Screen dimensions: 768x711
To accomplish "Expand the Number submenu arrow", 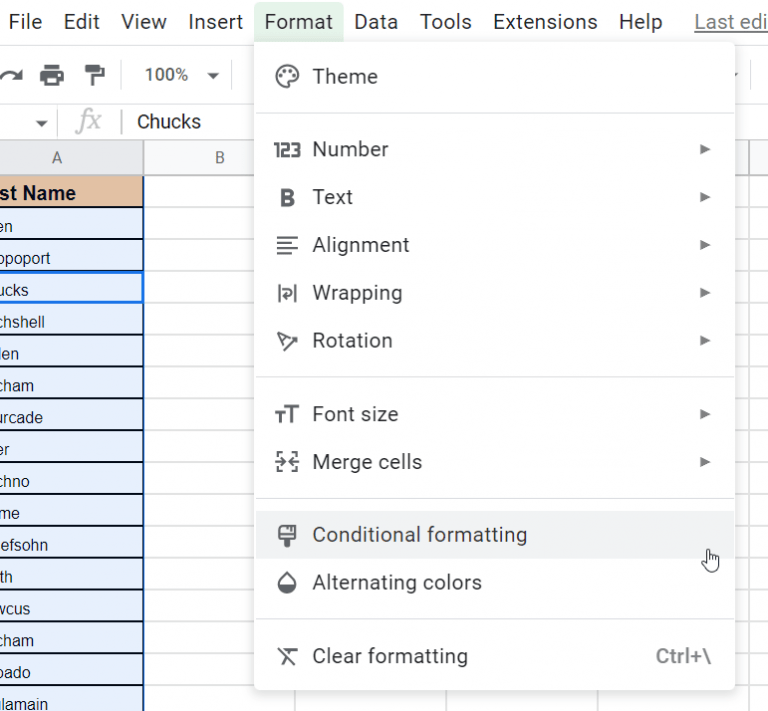I will [x=705, y=150].
